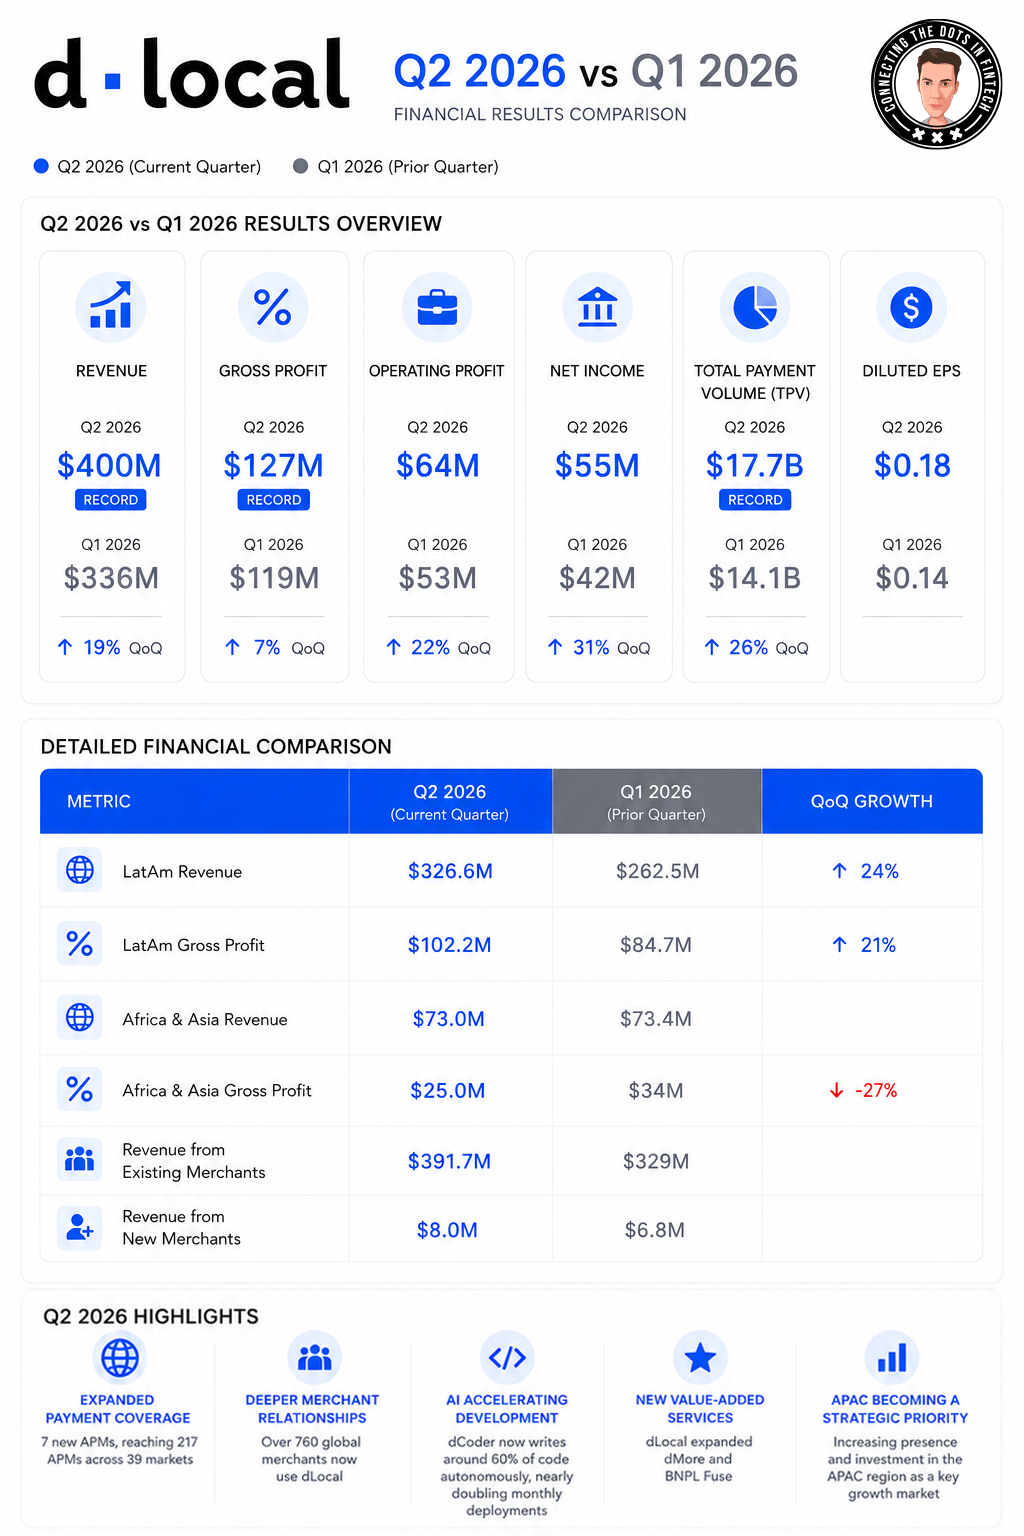This screenshot has width=1024, height=1536.
Task: Click the Net Income bank icon
Action: pos(597,306)
